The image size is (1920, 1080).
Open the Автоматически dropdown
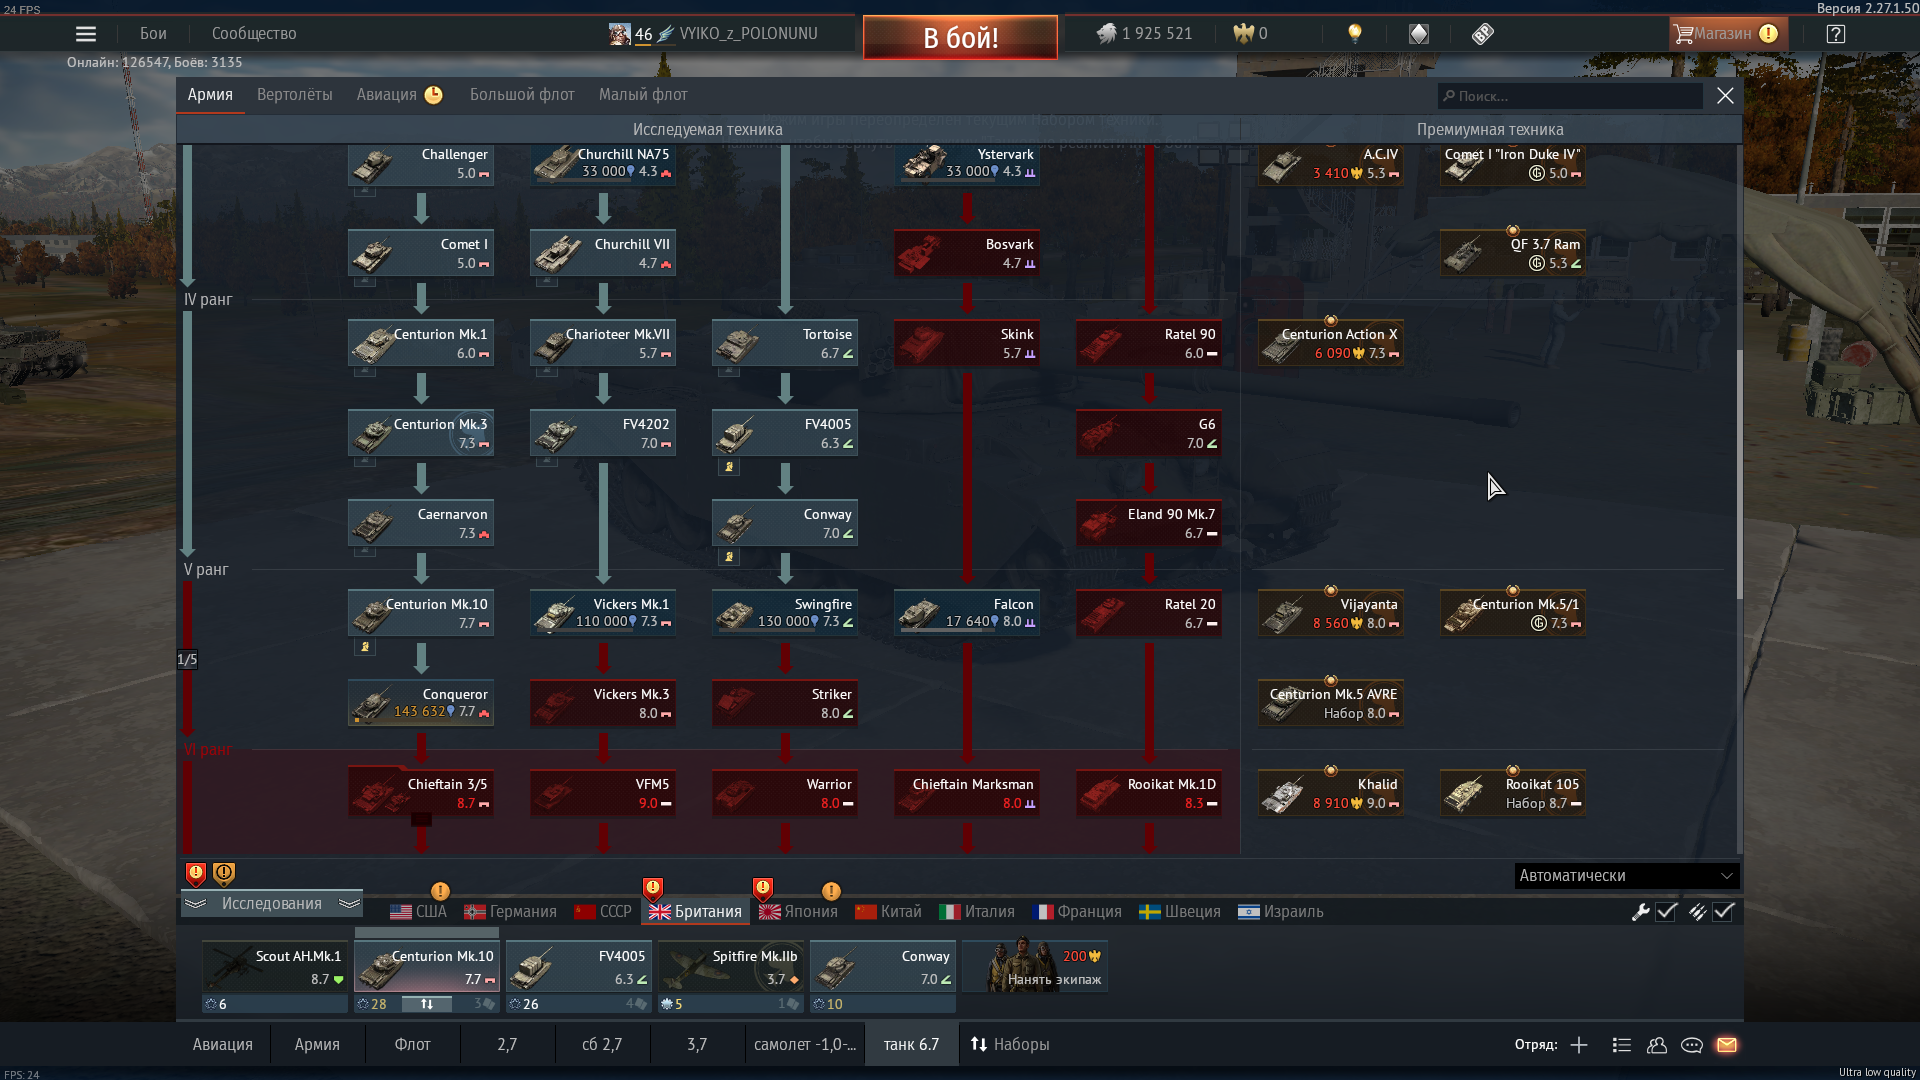coord(1627,876)
